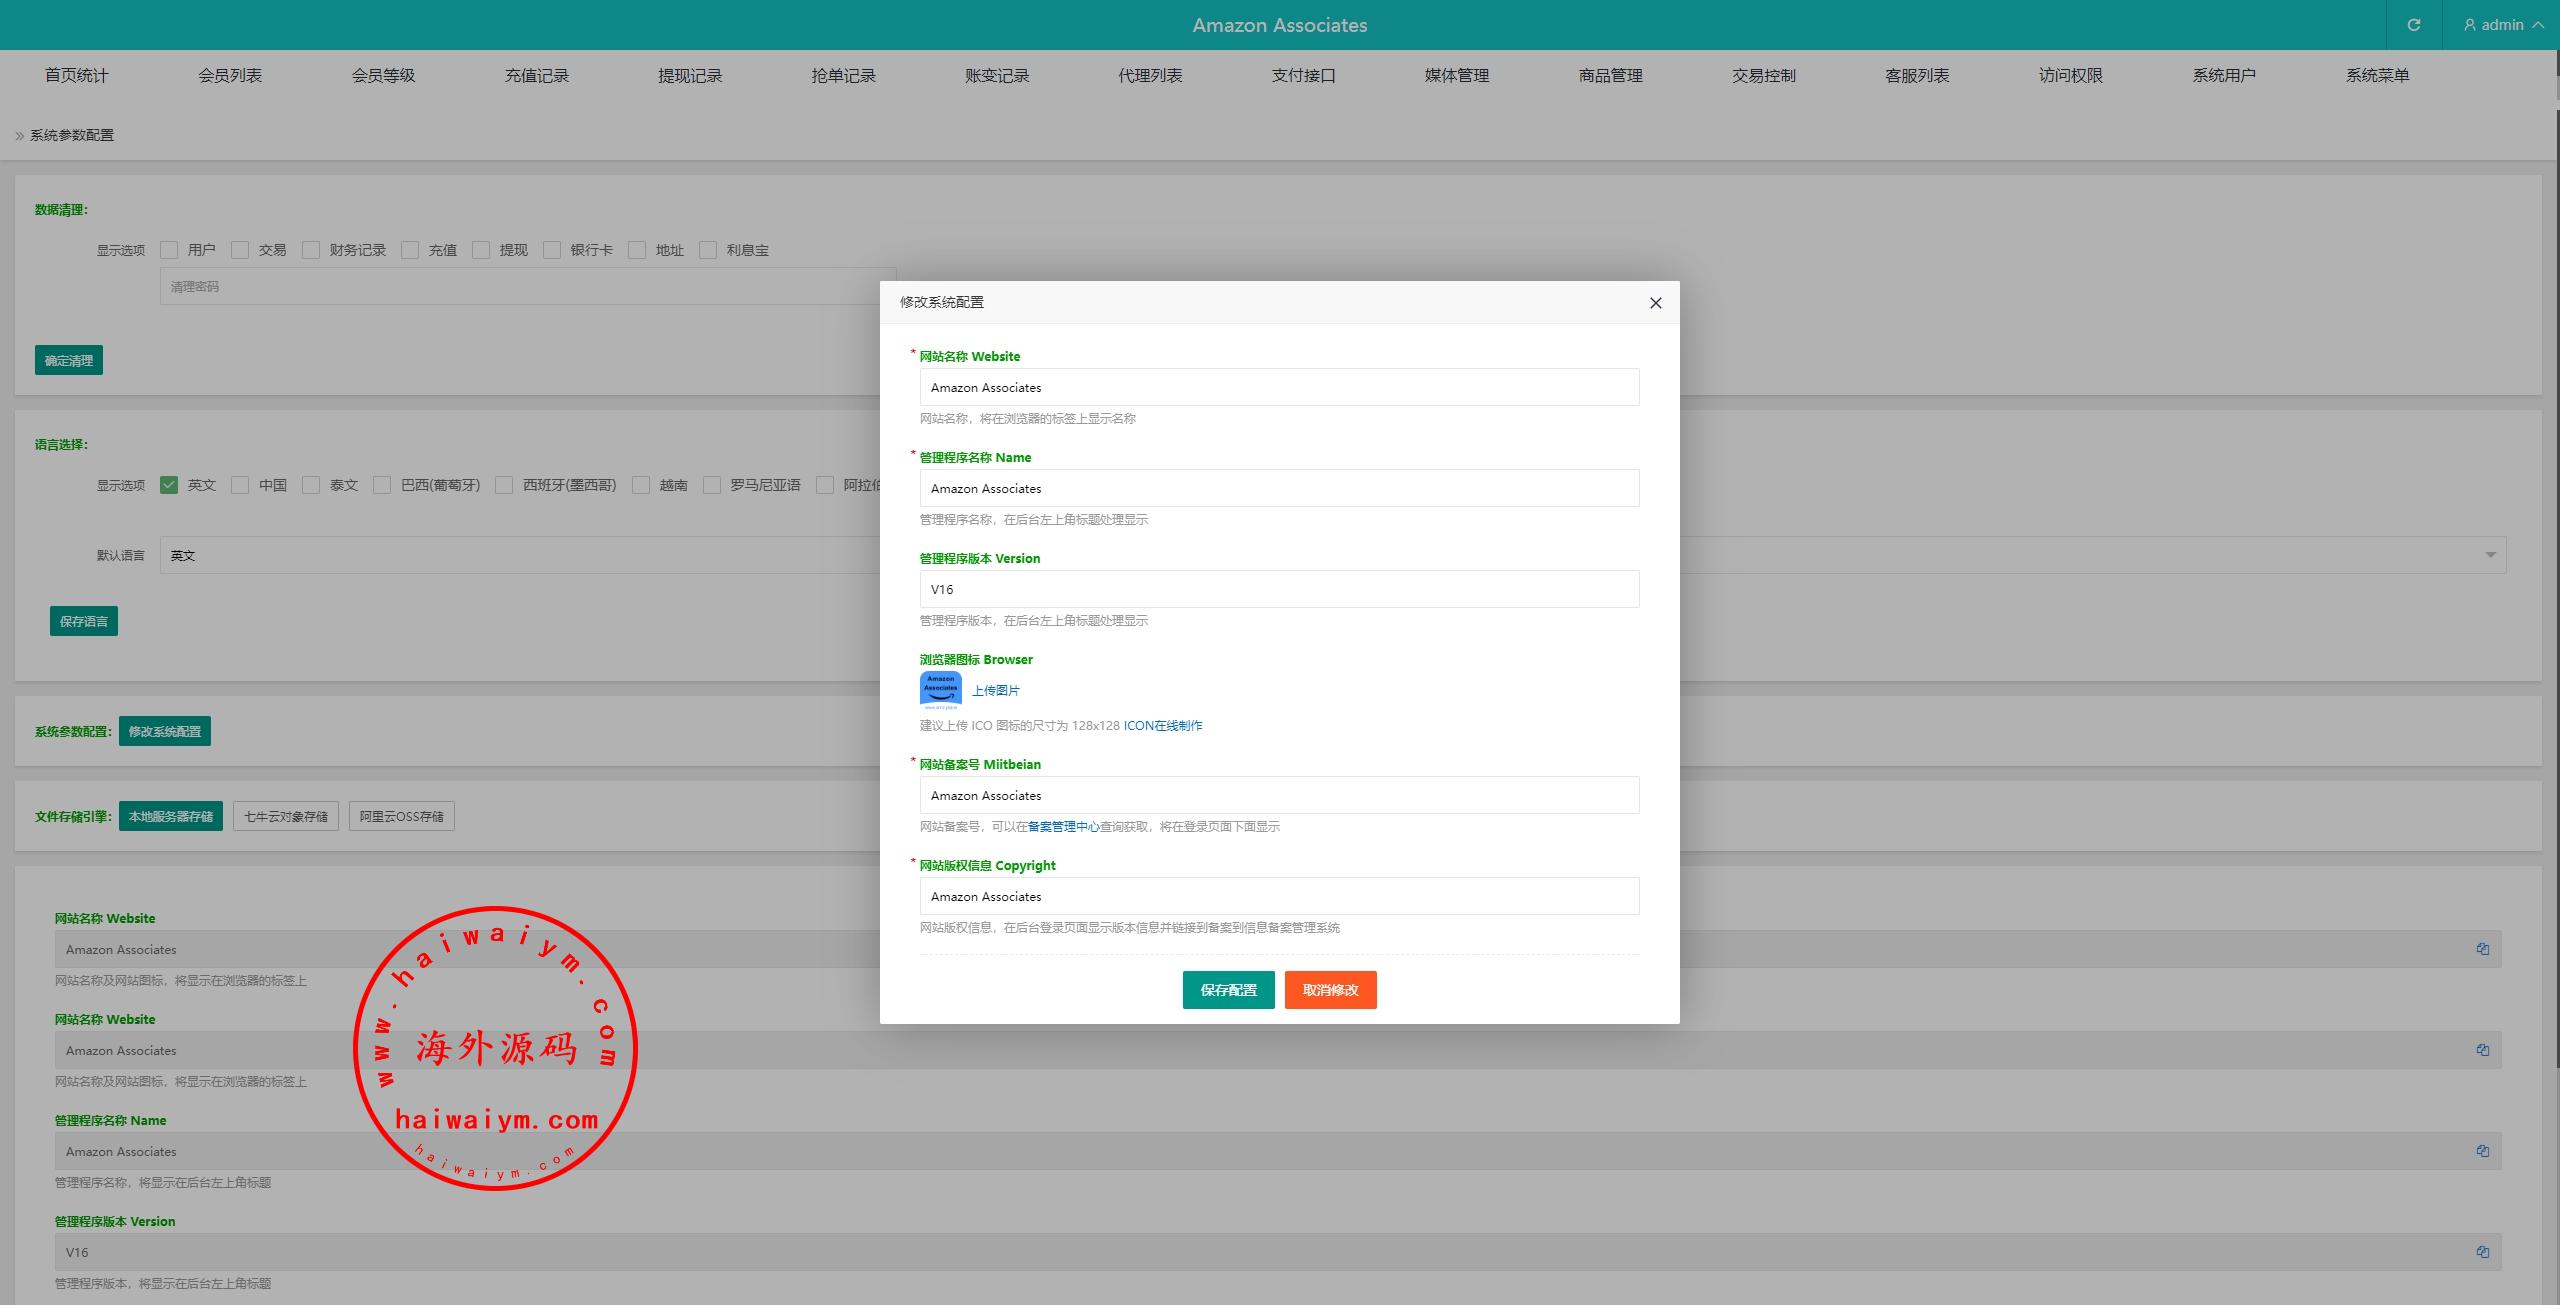The image size is (2560, 1305).
Task: Check the 财务记录 data cleanup checkbox
Action: pos(311,250)
